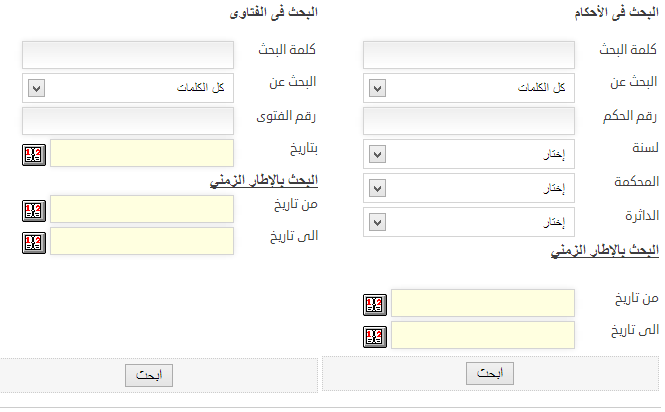This screenshot has width=665, height=412.
Task: Open البحث عن dropdown in rulings search
Action: (x=469, y=88)
